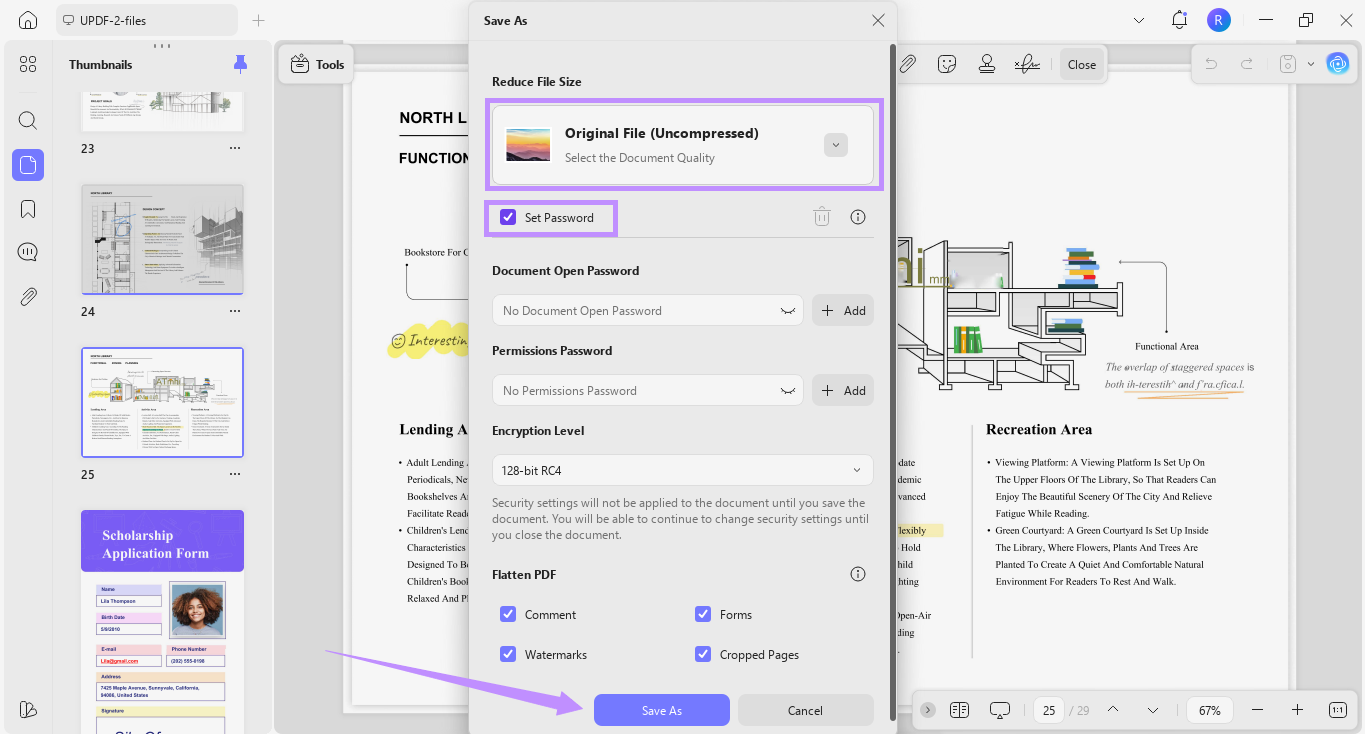Click the trash icon beside Set Password
Image resolution: width=1365 pixels, height=734 pixels.
pos(822,217)
